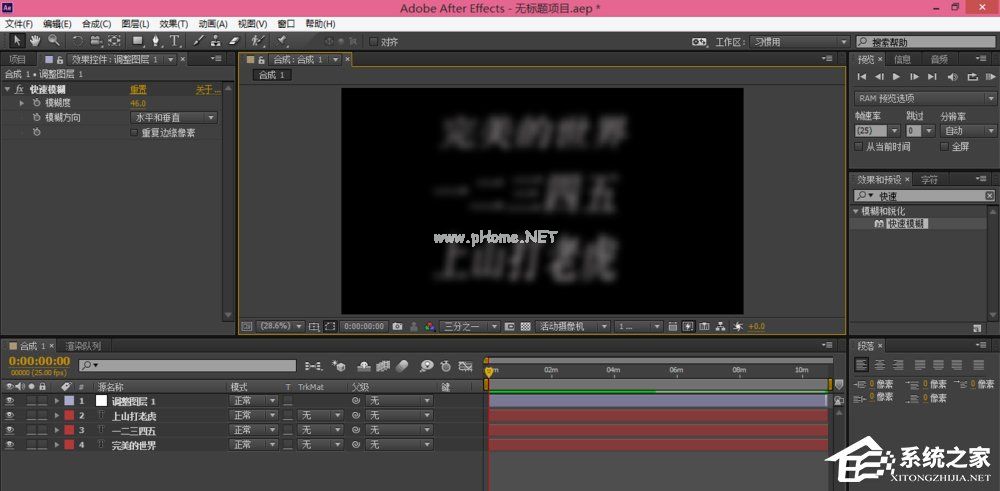Click the 关于 link for 快速模糊 effect
Screen dimensions: 1000x491
pyautogui.click(x=205, y=89)
